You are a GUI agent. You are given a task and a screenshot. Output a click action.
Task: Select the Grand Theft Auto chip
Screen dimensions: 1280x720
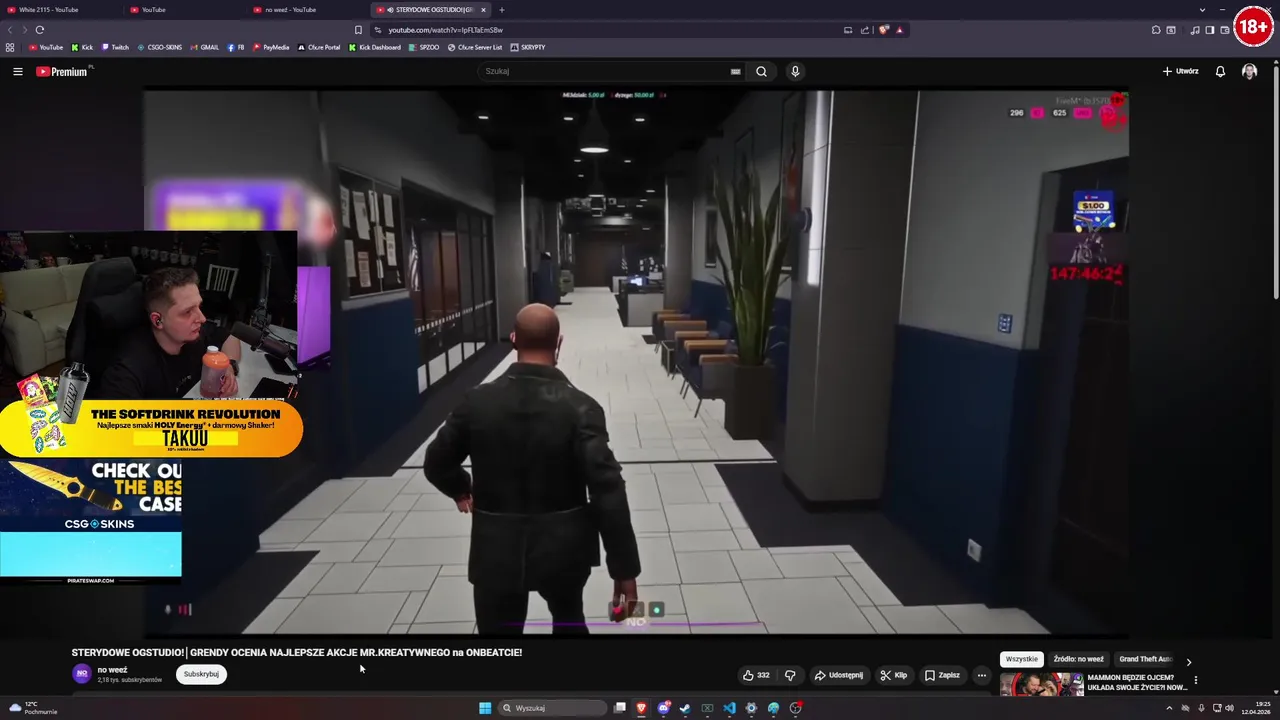(1145, 659)
